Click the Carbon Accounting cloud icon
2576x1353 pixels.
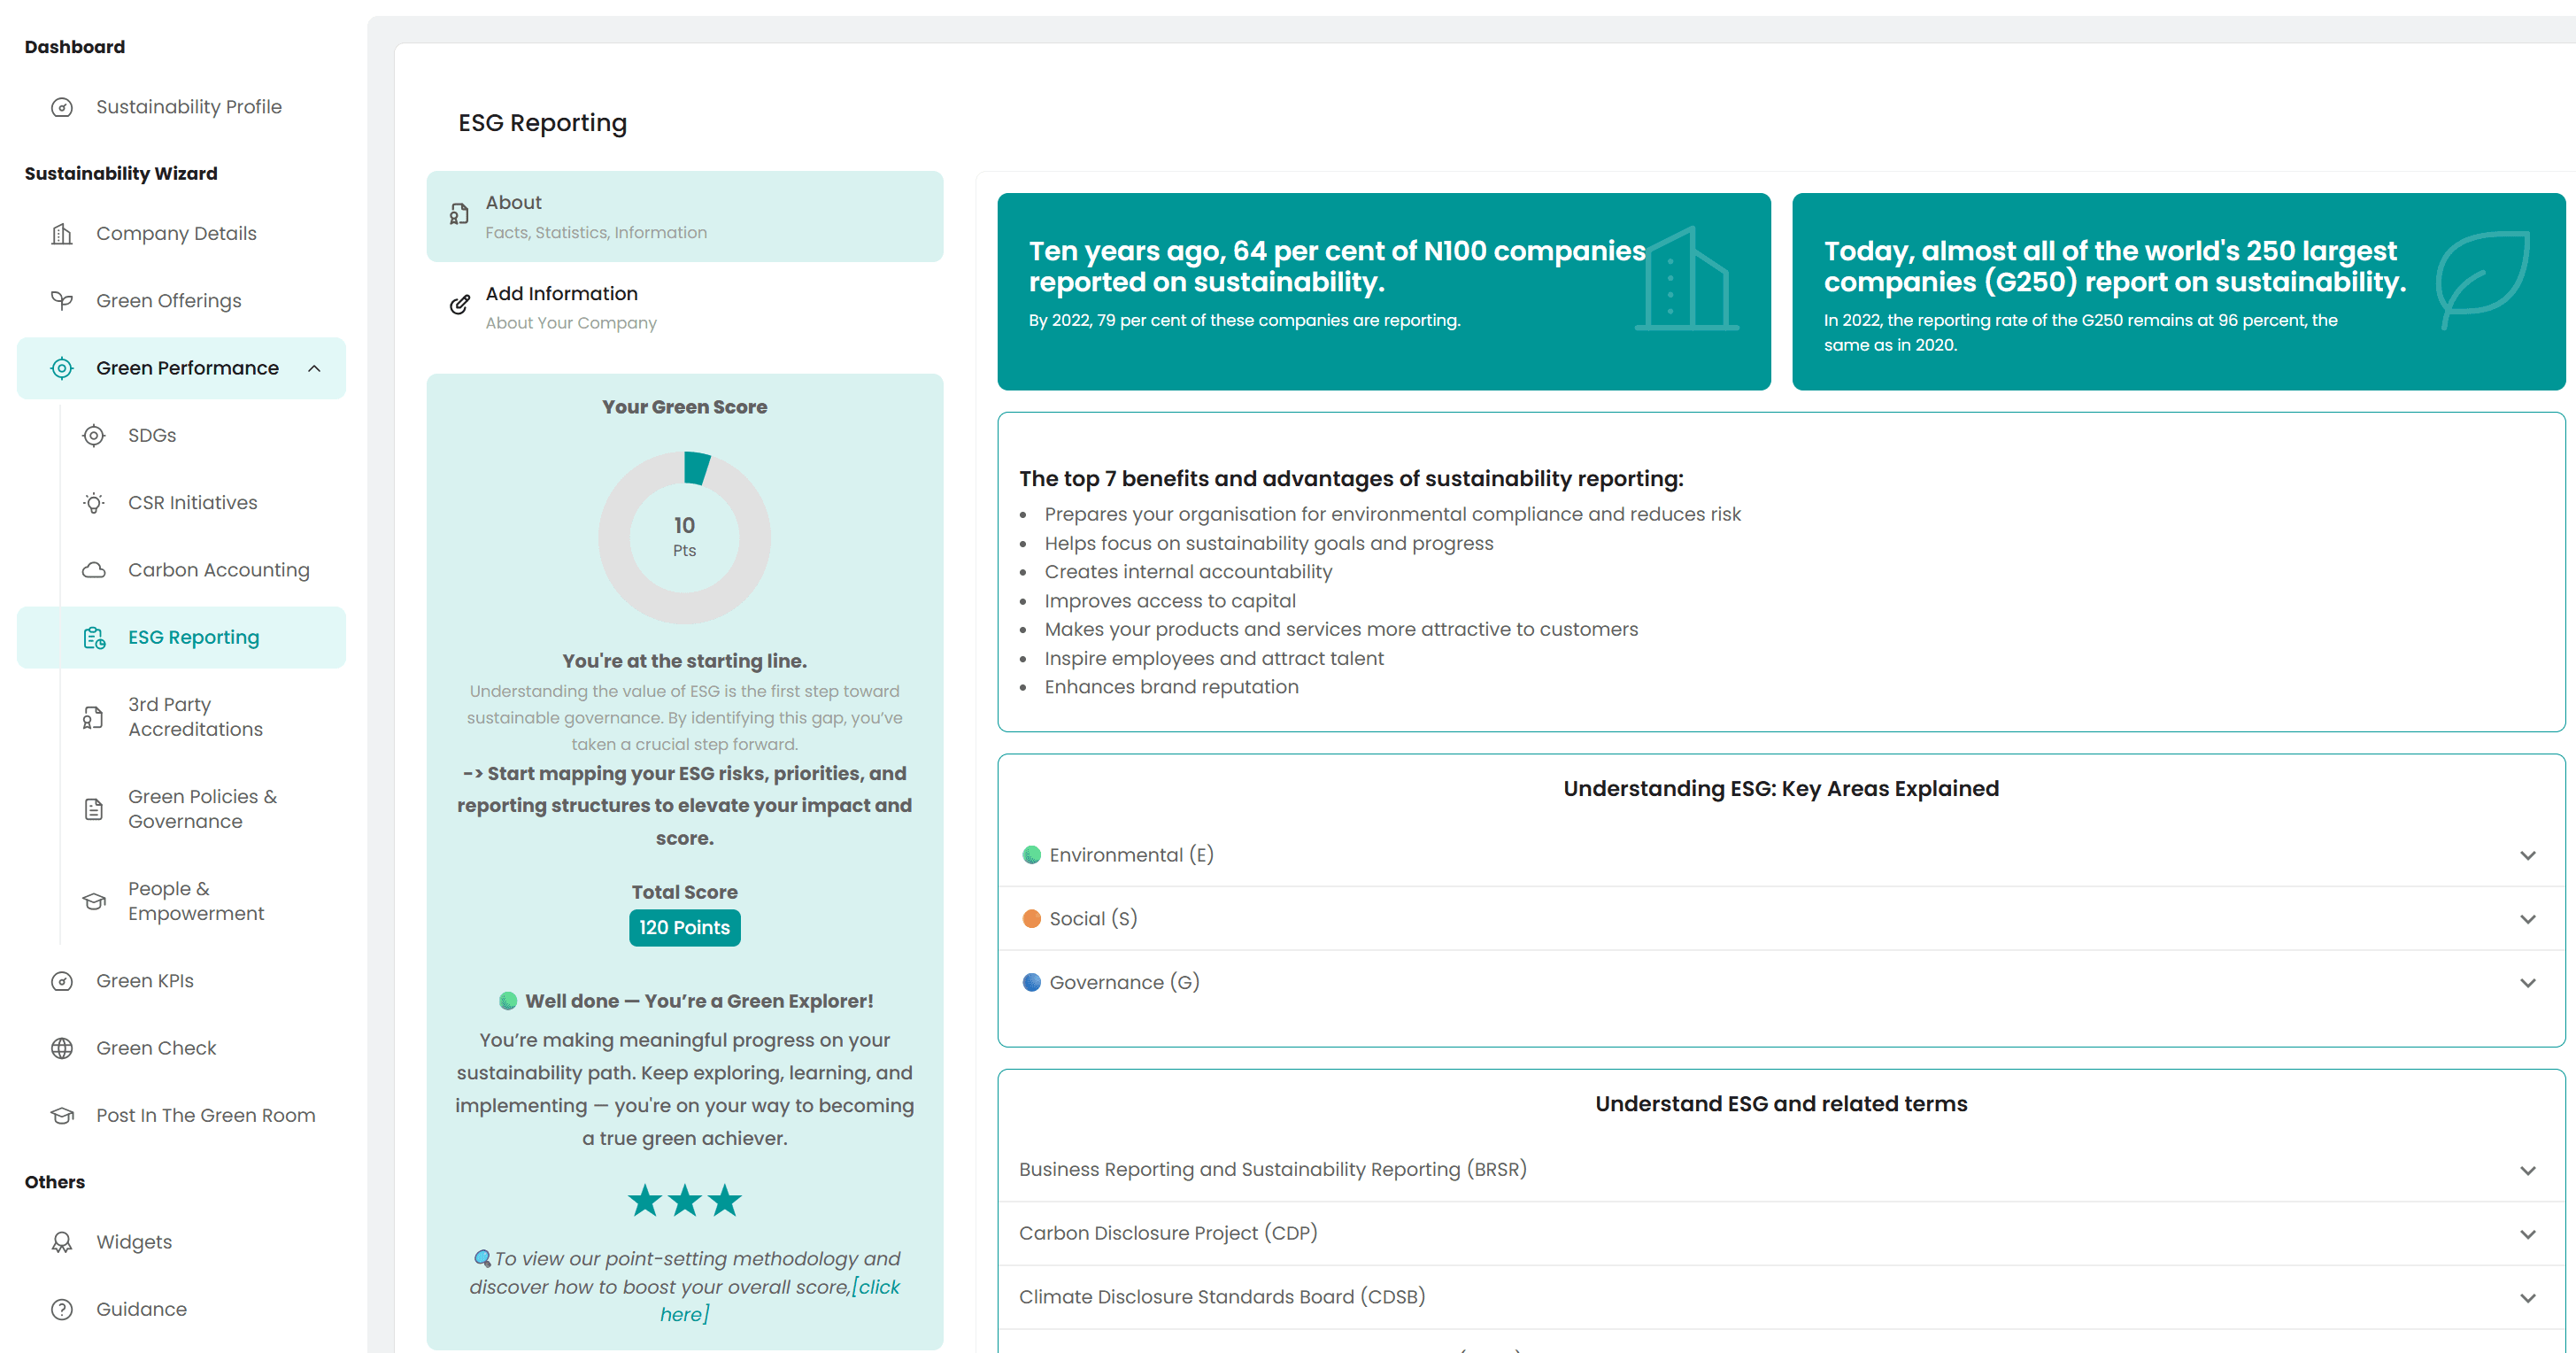[94, 570]
